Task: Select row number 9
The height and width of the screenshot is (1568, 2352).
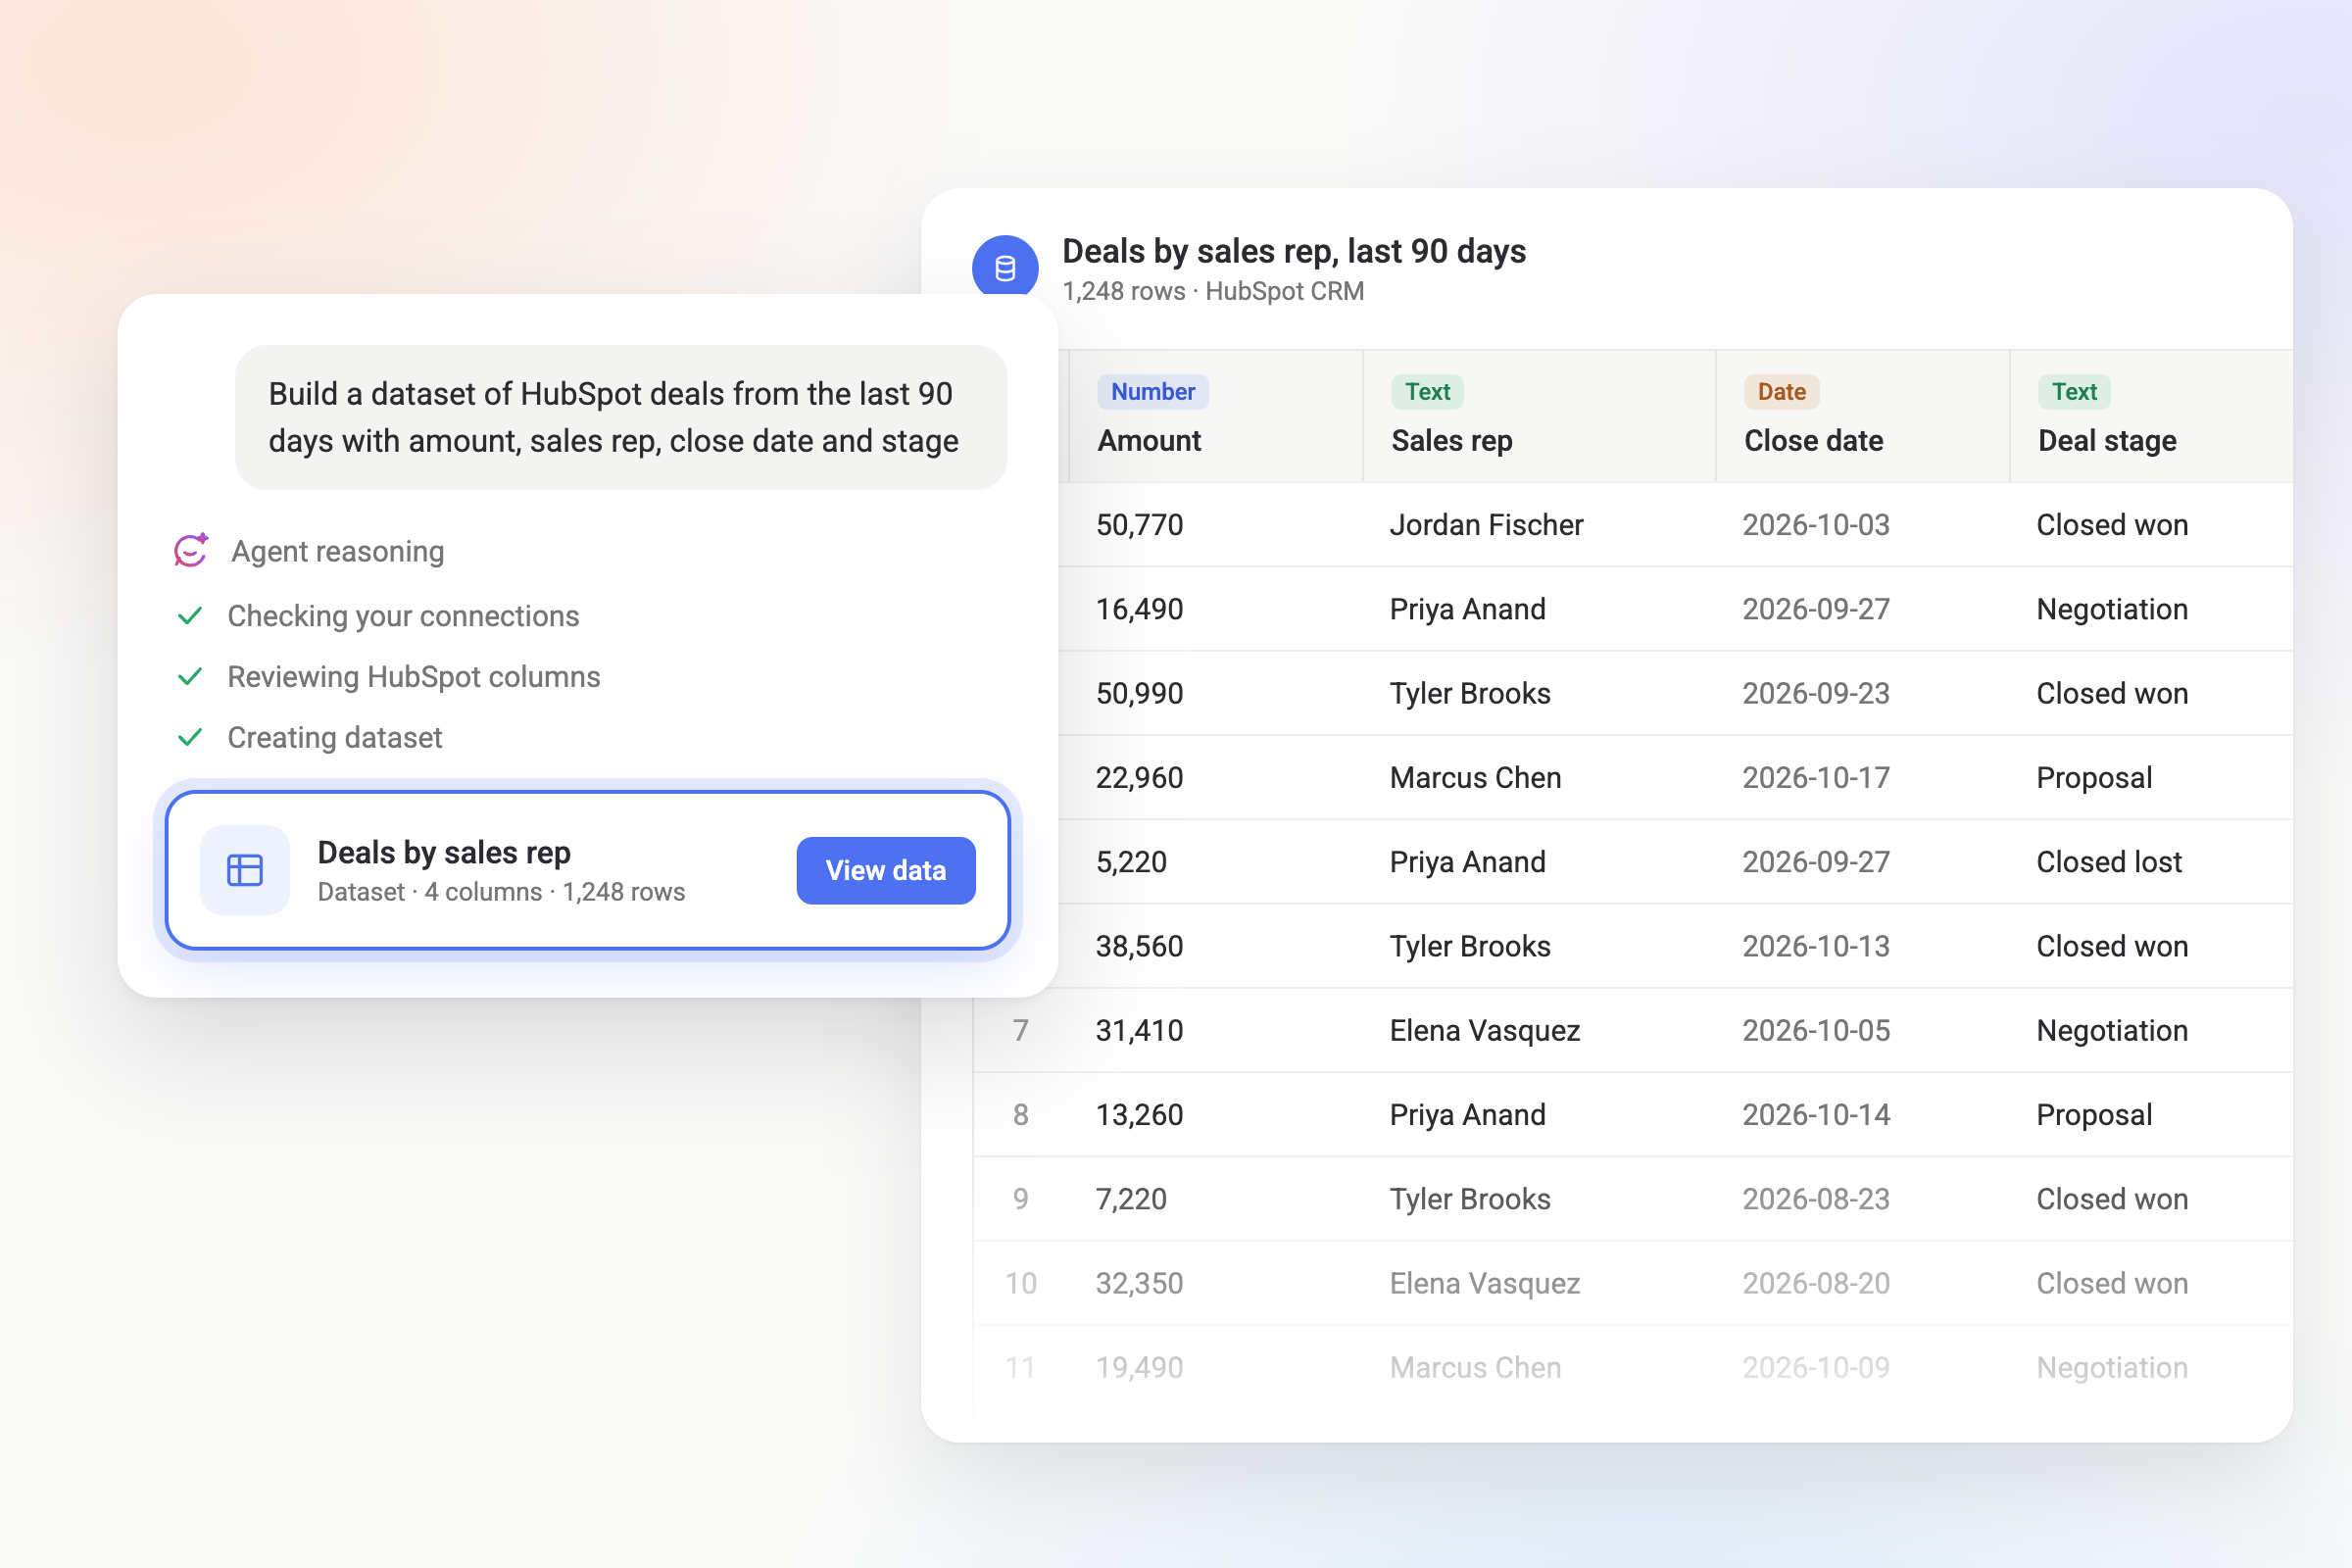Action: [x=1020, y=1198]
